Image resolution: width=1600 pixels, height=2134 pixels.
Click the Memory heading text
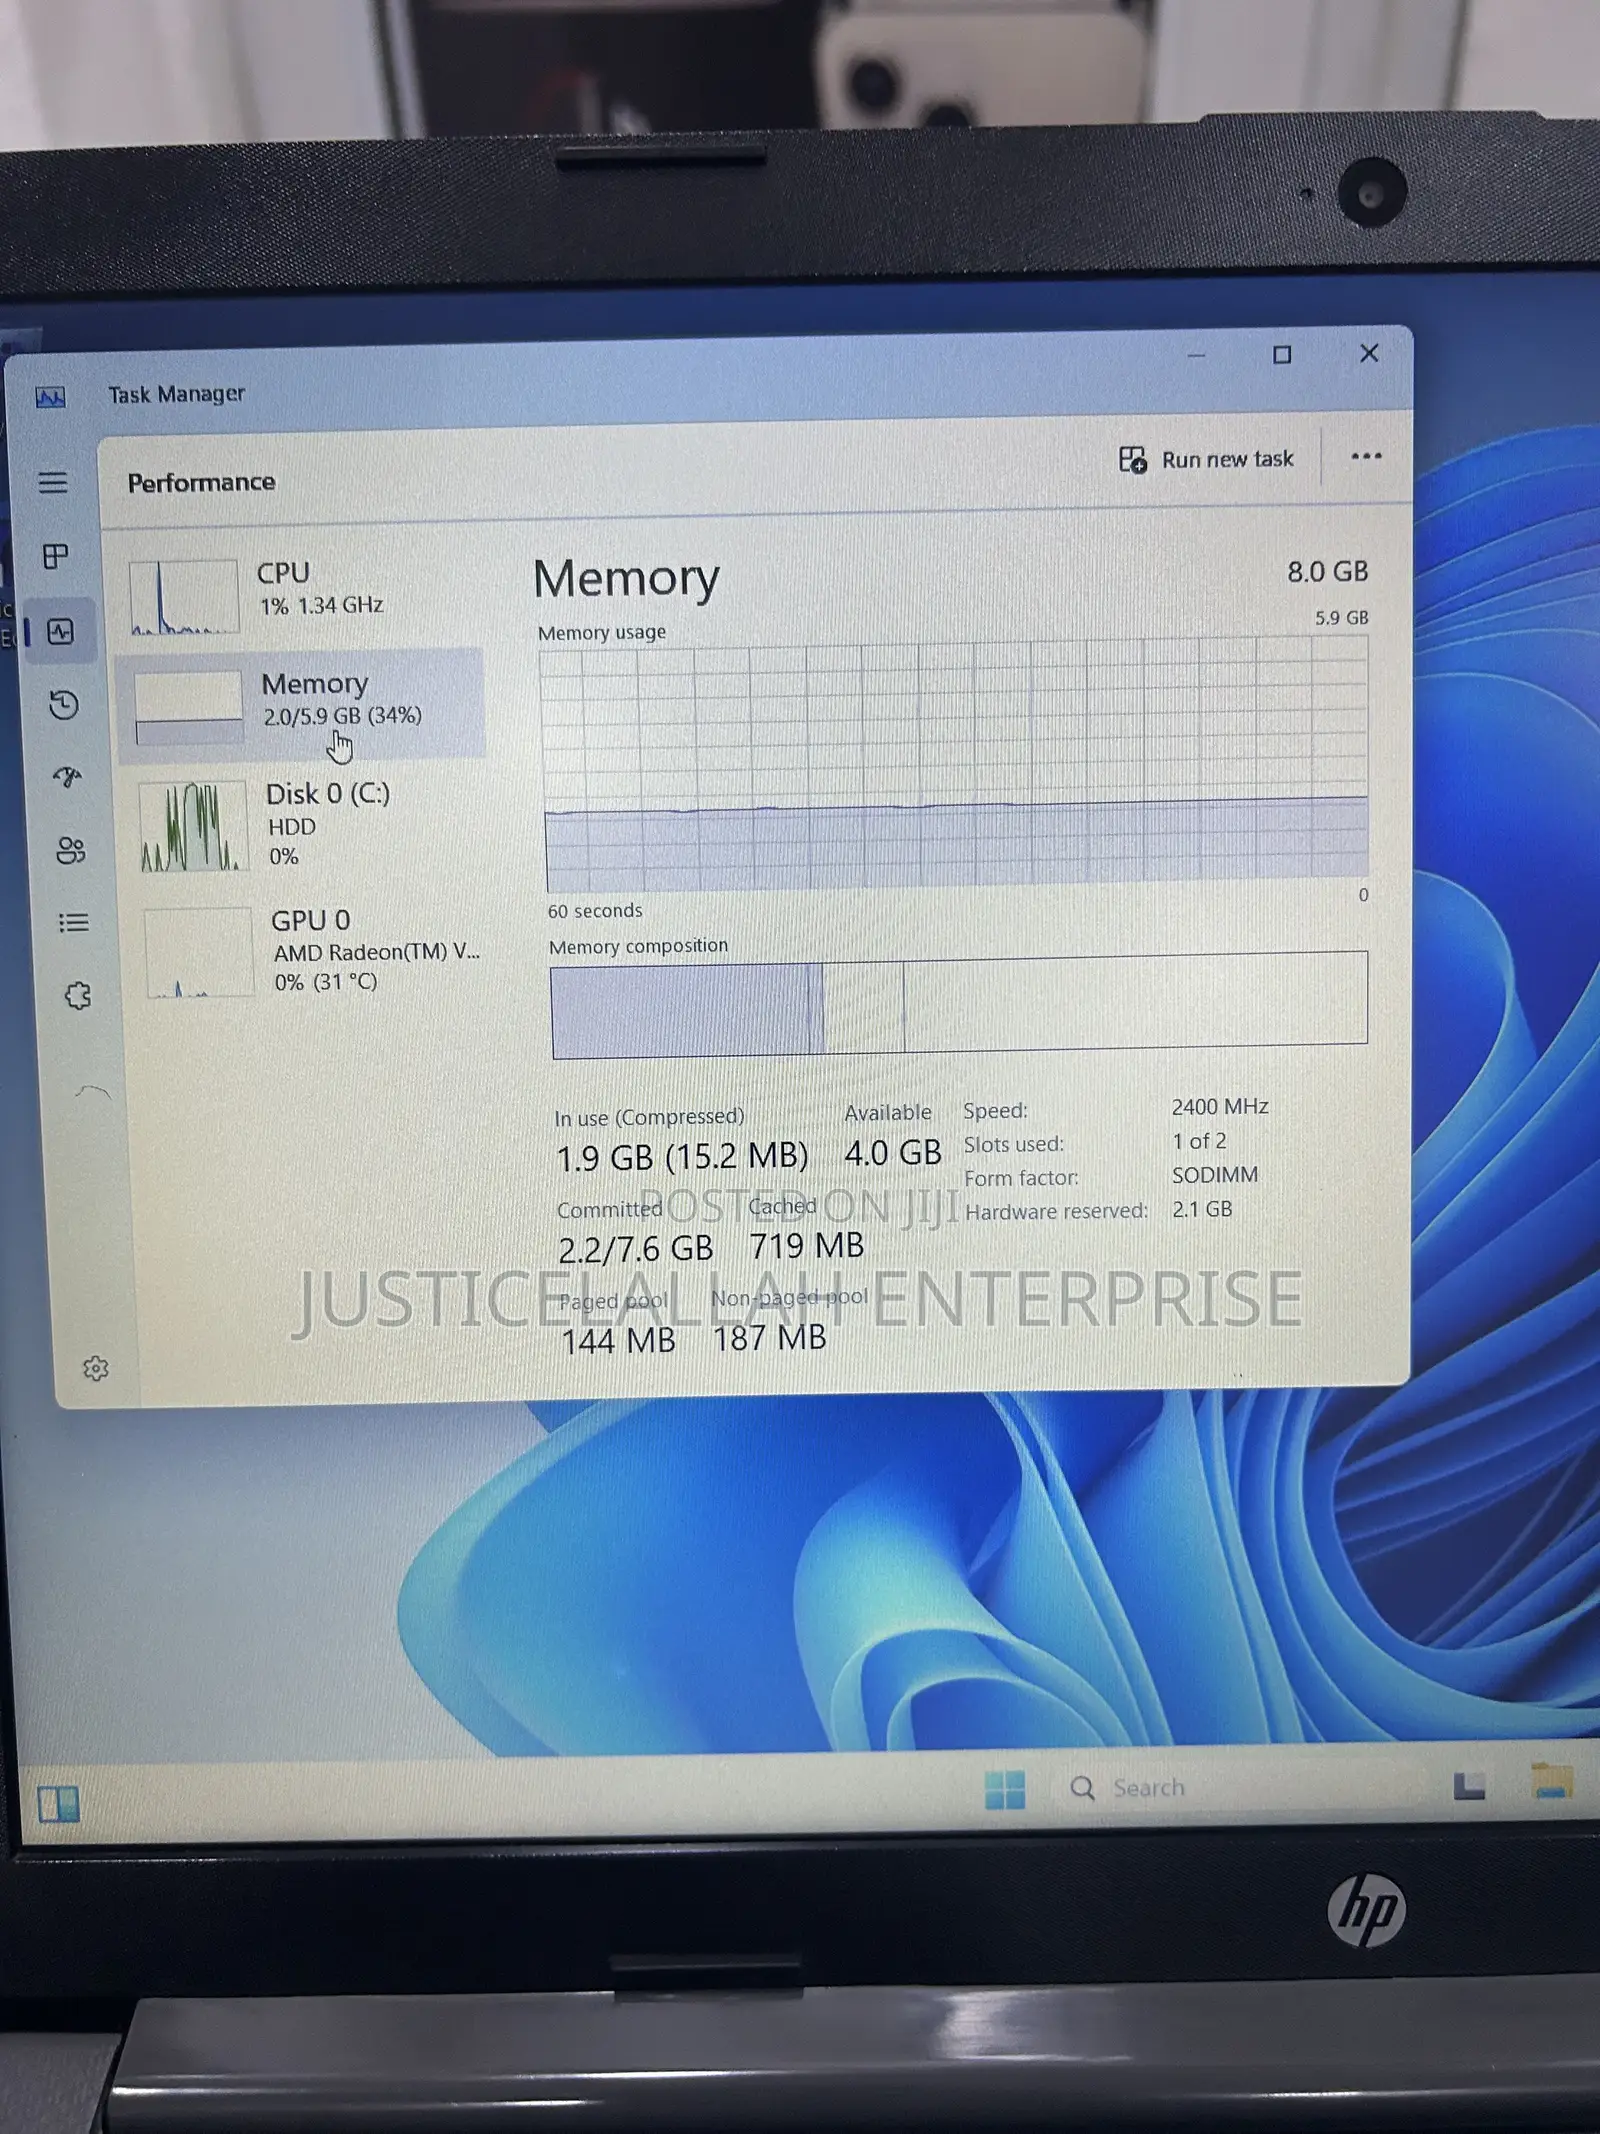pyautogui.click(x=626, y=579)
